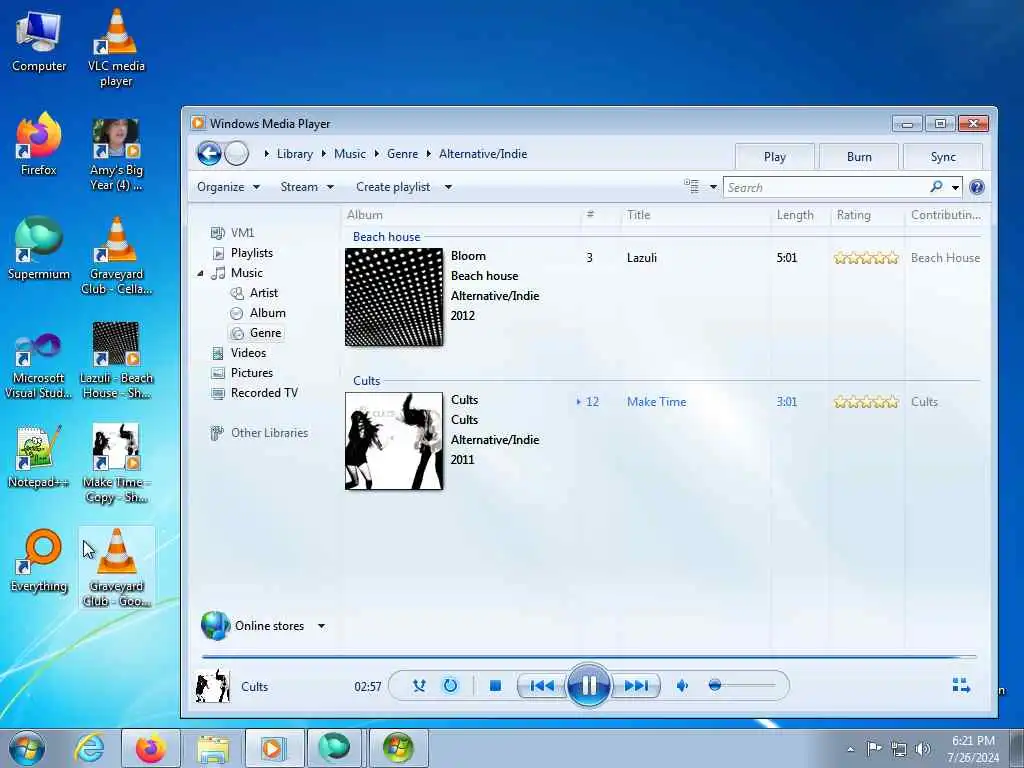Screen dimensions: 1024x768
Task: Open the Online stores dropdown arrow
Action: 321,626
